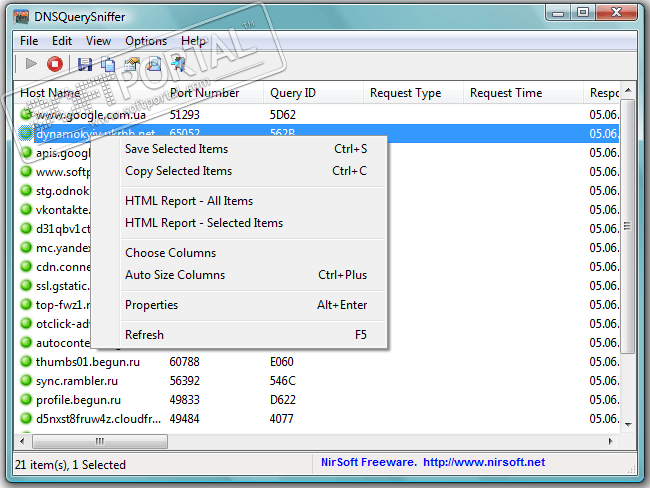650x488 pixels.
Task: Click the green icon beside thumbs01.begun.ru
Action: (x=26, y=361)
